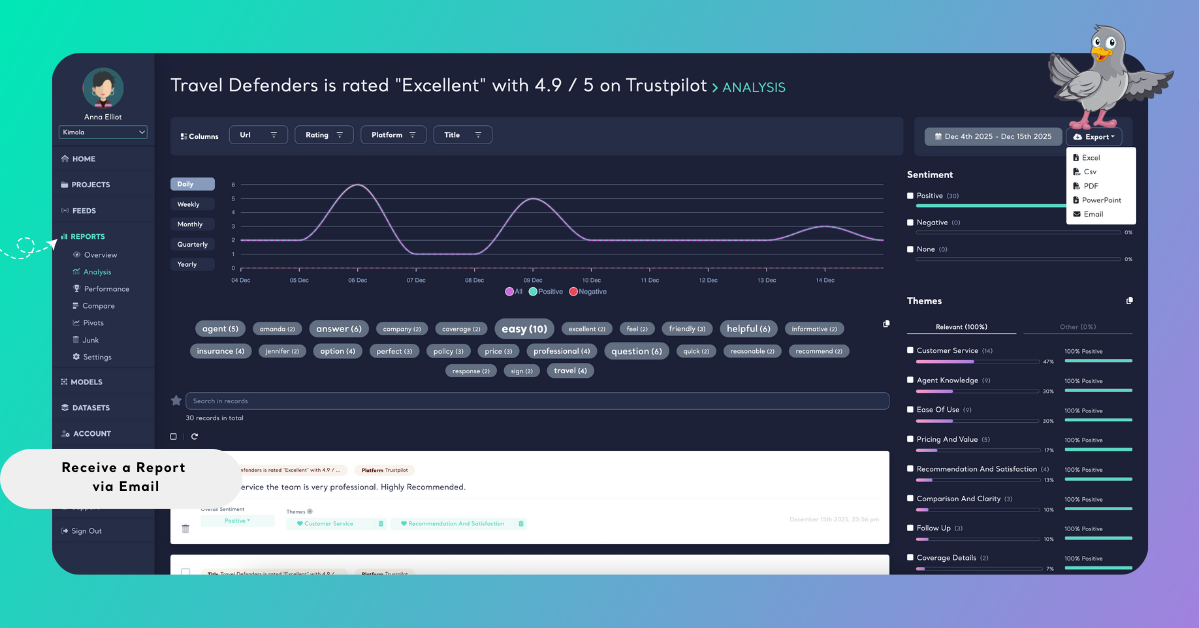Switch the chart to Daily view
Image resolution: width=1200 pixels, height=628 pixels.
(x=192, y=184)
